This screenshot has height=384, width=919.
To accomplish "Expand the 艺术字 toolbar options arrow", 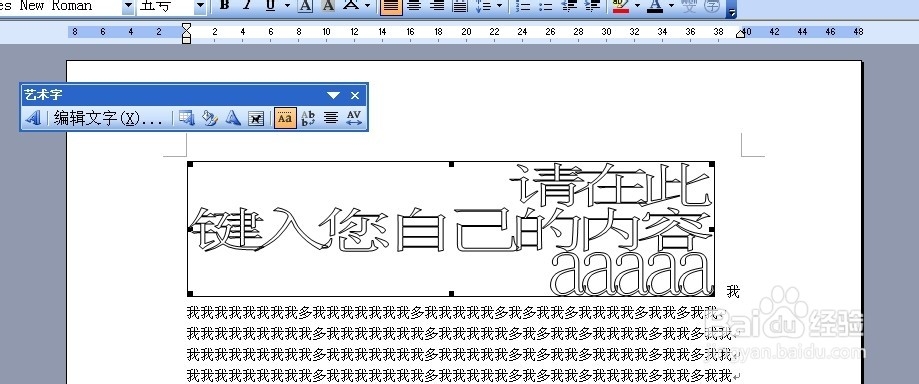I will (333, 95).
